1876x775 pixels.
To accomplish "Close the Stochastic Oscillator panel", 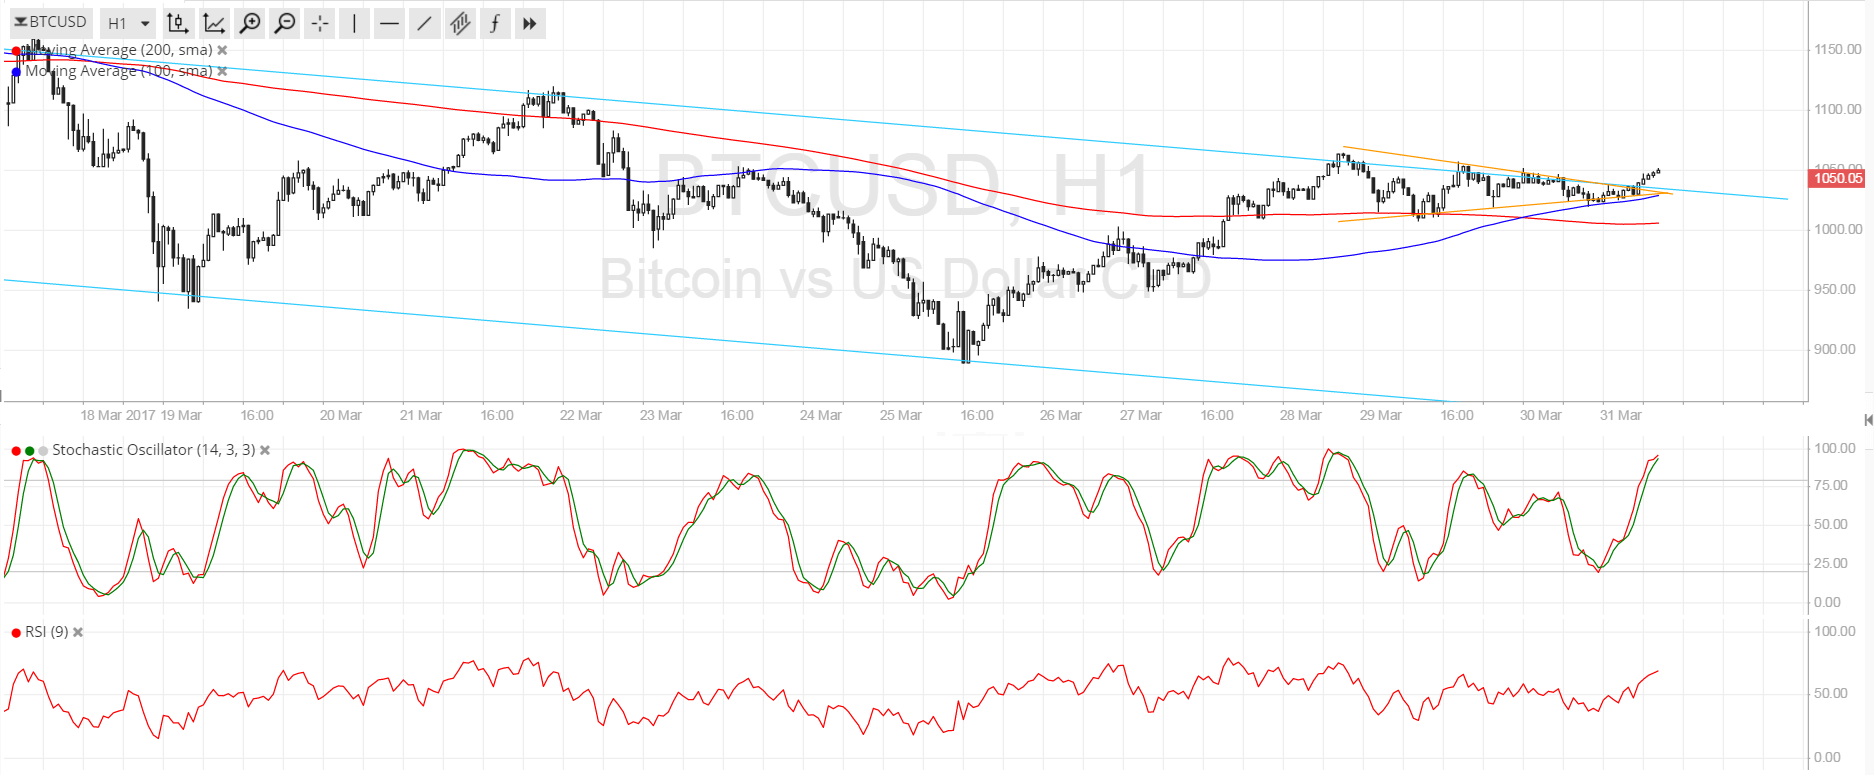I will pos(265,451).
